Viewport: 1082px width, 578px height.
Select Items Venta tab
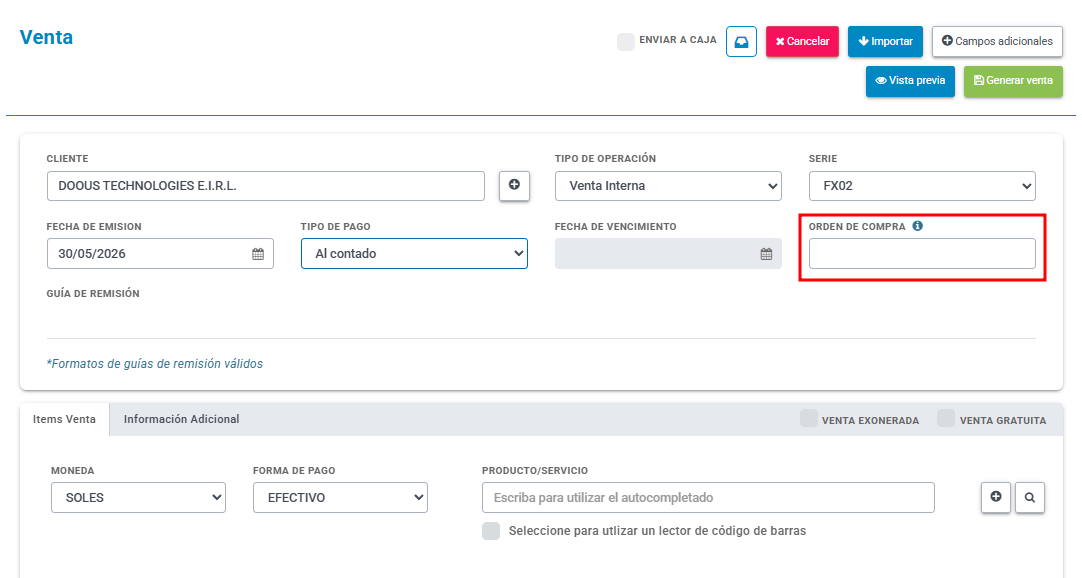pyautogui.click(x=64, y=419)
